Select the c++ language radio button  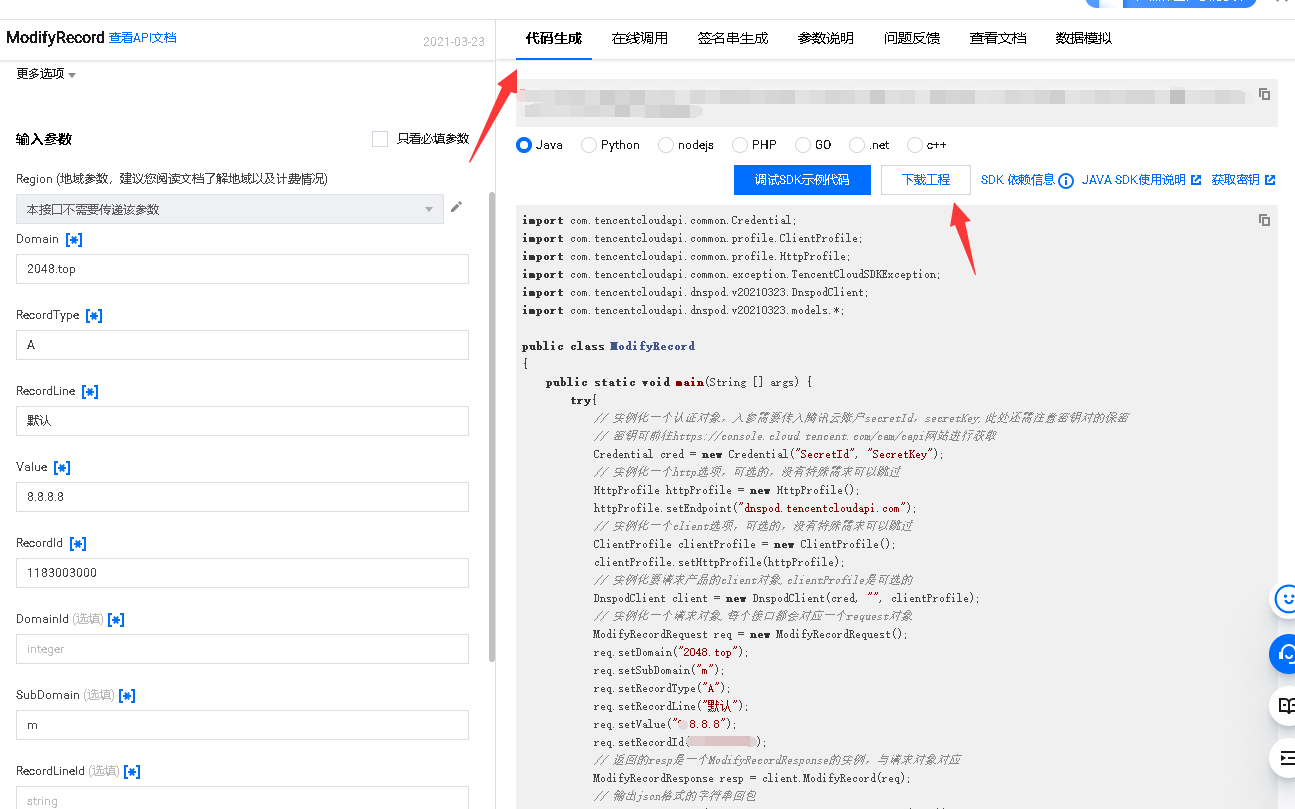pos(915,145)
